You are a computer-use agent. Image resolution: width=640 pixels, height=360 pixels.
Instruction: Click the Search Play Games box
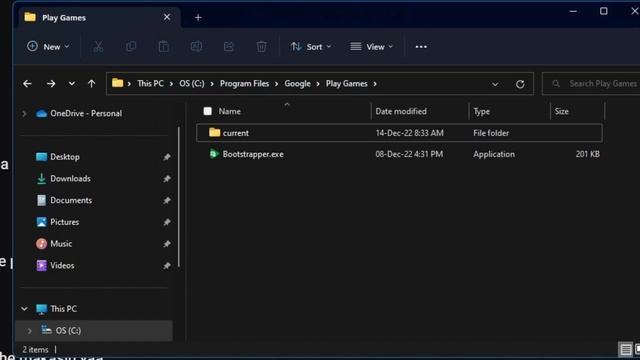pyautogui.click(x=591, y=84)
